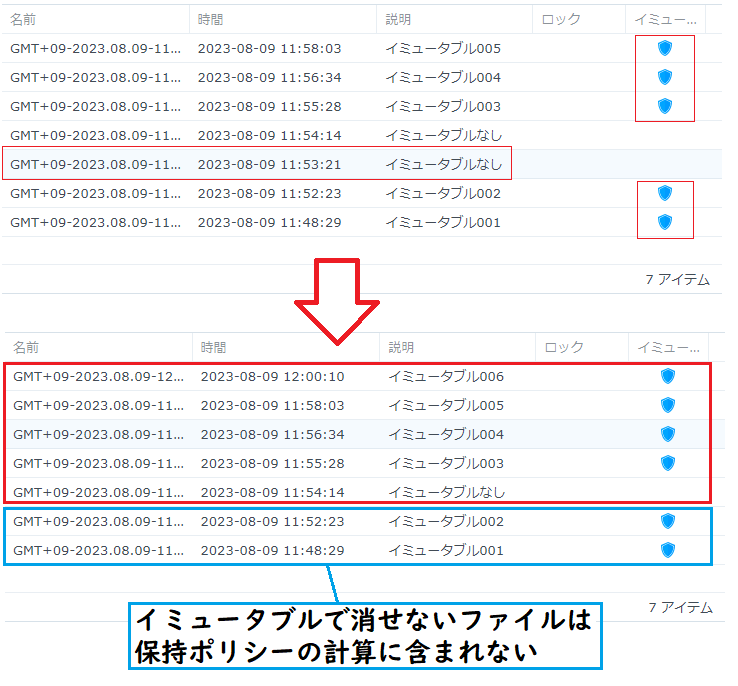Select upper row with time 2023-08-09 11:58:03
The width and height of the screenshot is (738, 686).
coord(361,48)
